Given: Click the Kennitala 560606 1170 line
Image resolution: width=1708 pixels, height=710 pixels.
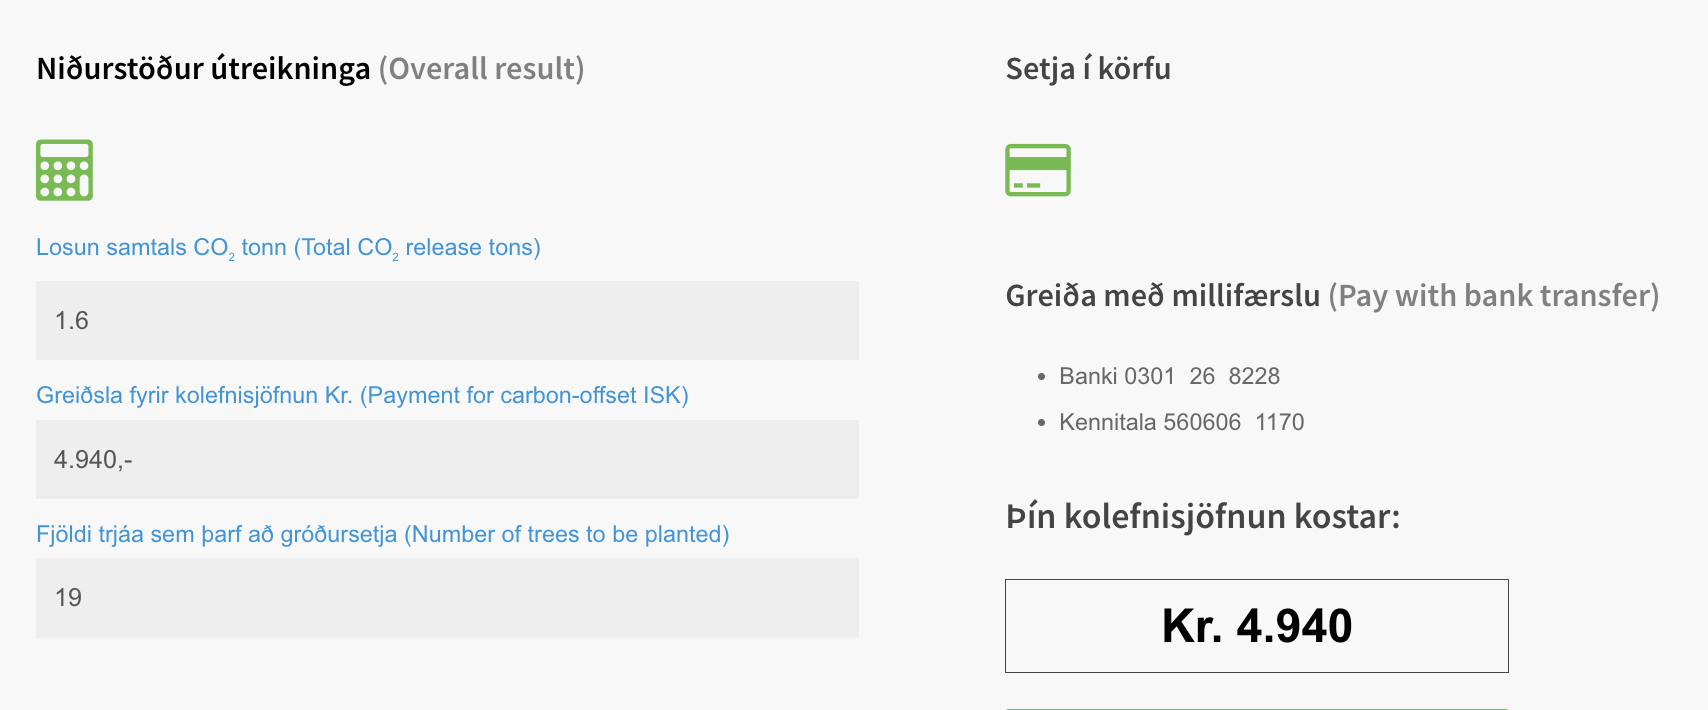Looking at the screenshot, I should 1181,422.
